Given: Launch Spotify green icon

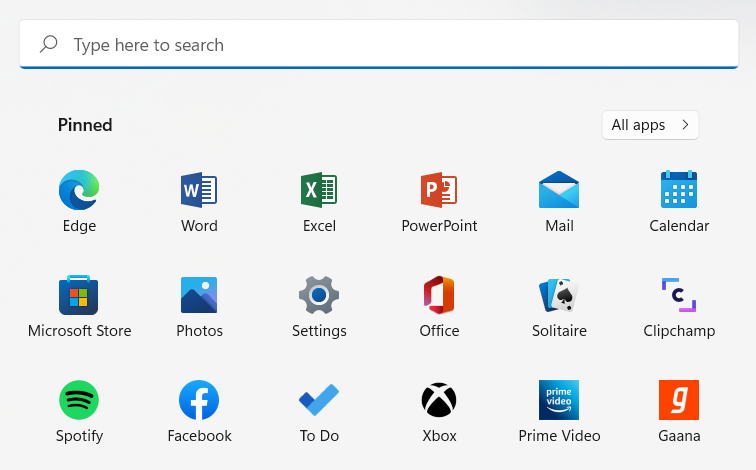Looking at the screenshot, I should coord(79,400).
